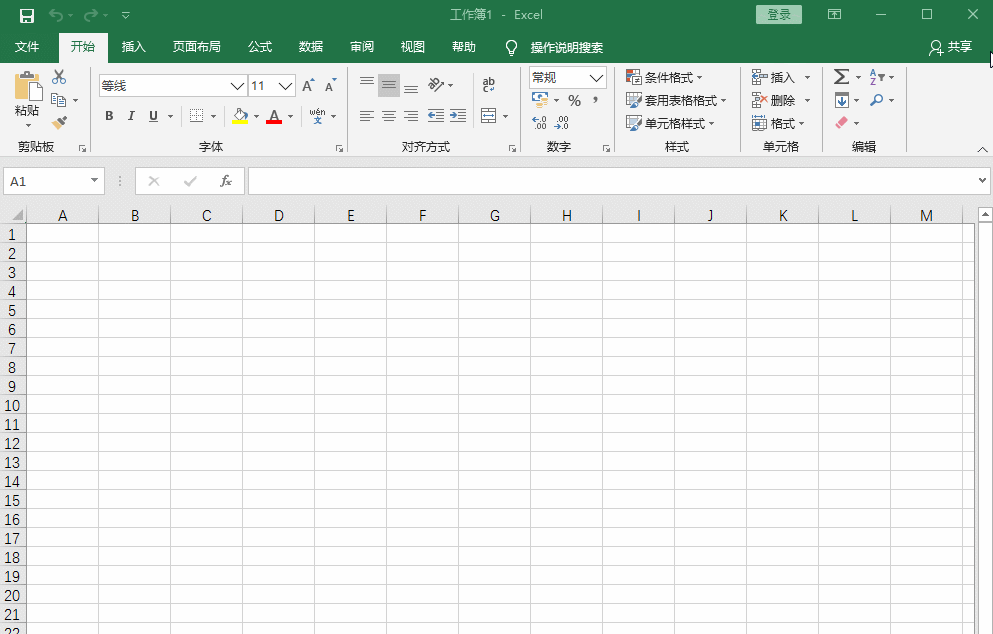Toggle italic formatting with the I icon
Screen dimensions: 993x634
[131, 115]
